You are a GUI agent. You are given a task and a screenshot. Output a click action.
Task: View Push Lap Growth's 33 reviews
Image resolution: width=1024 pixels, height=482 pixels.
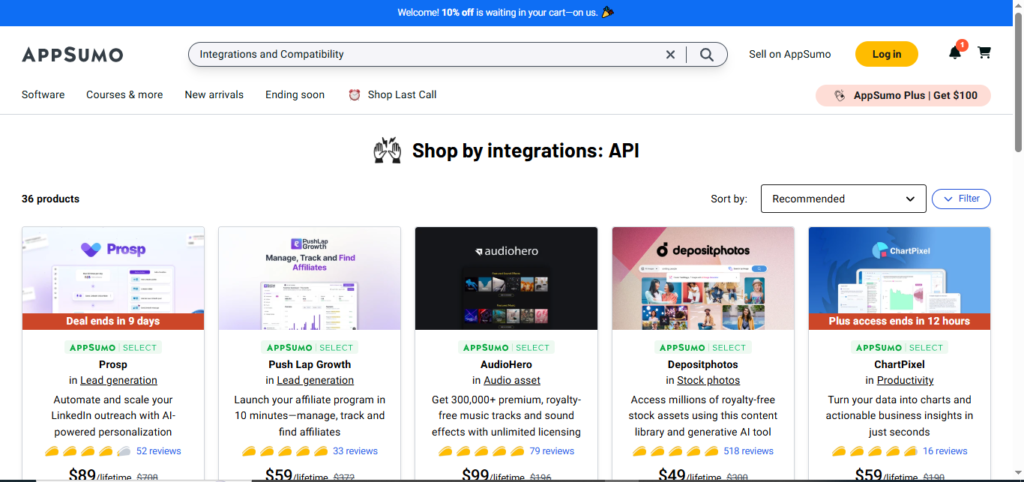click(355, 451)
